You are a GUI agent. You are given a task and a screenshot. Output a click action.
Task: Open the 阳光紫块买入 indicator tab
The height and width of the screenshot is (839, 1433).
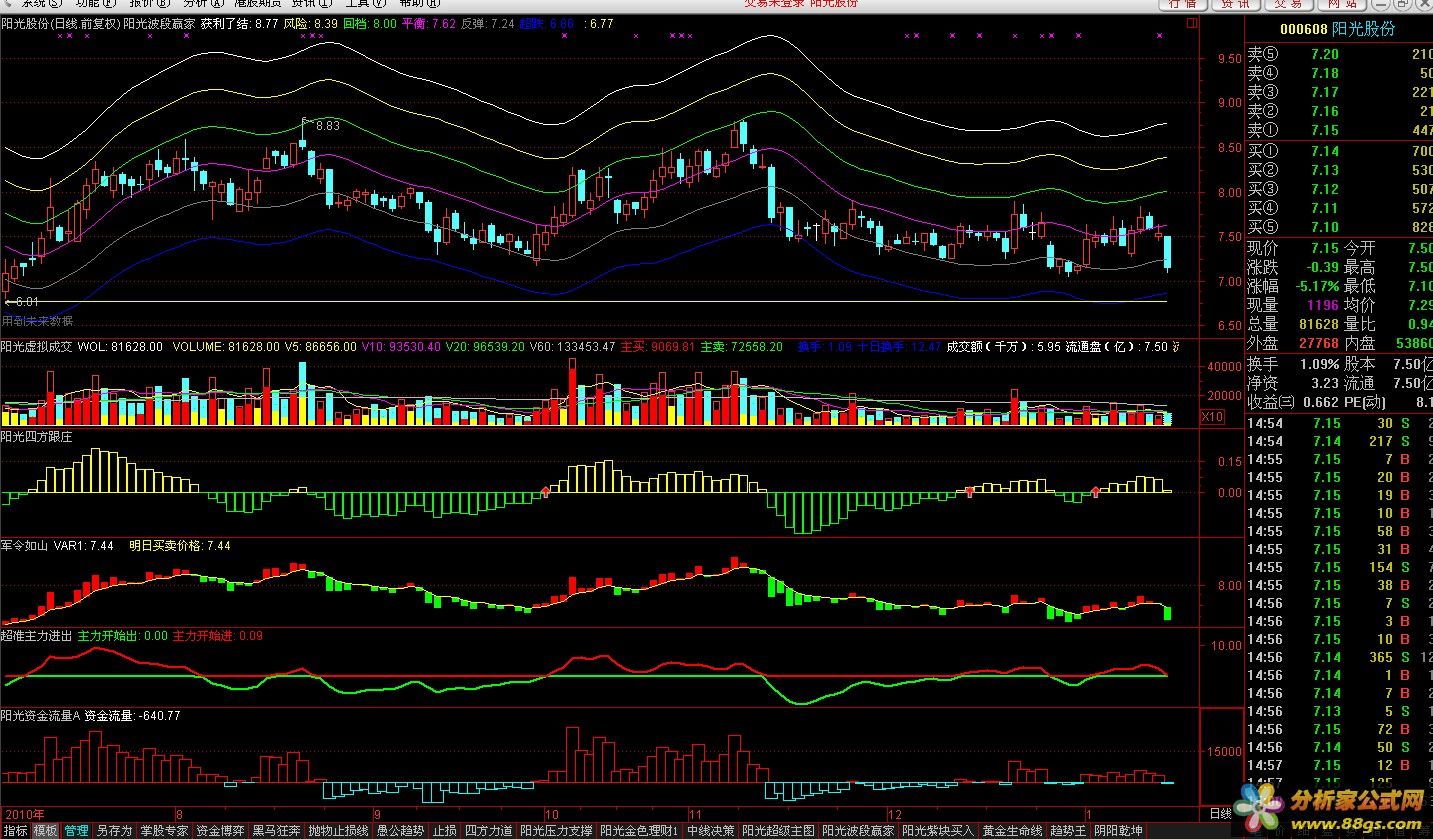939,831
